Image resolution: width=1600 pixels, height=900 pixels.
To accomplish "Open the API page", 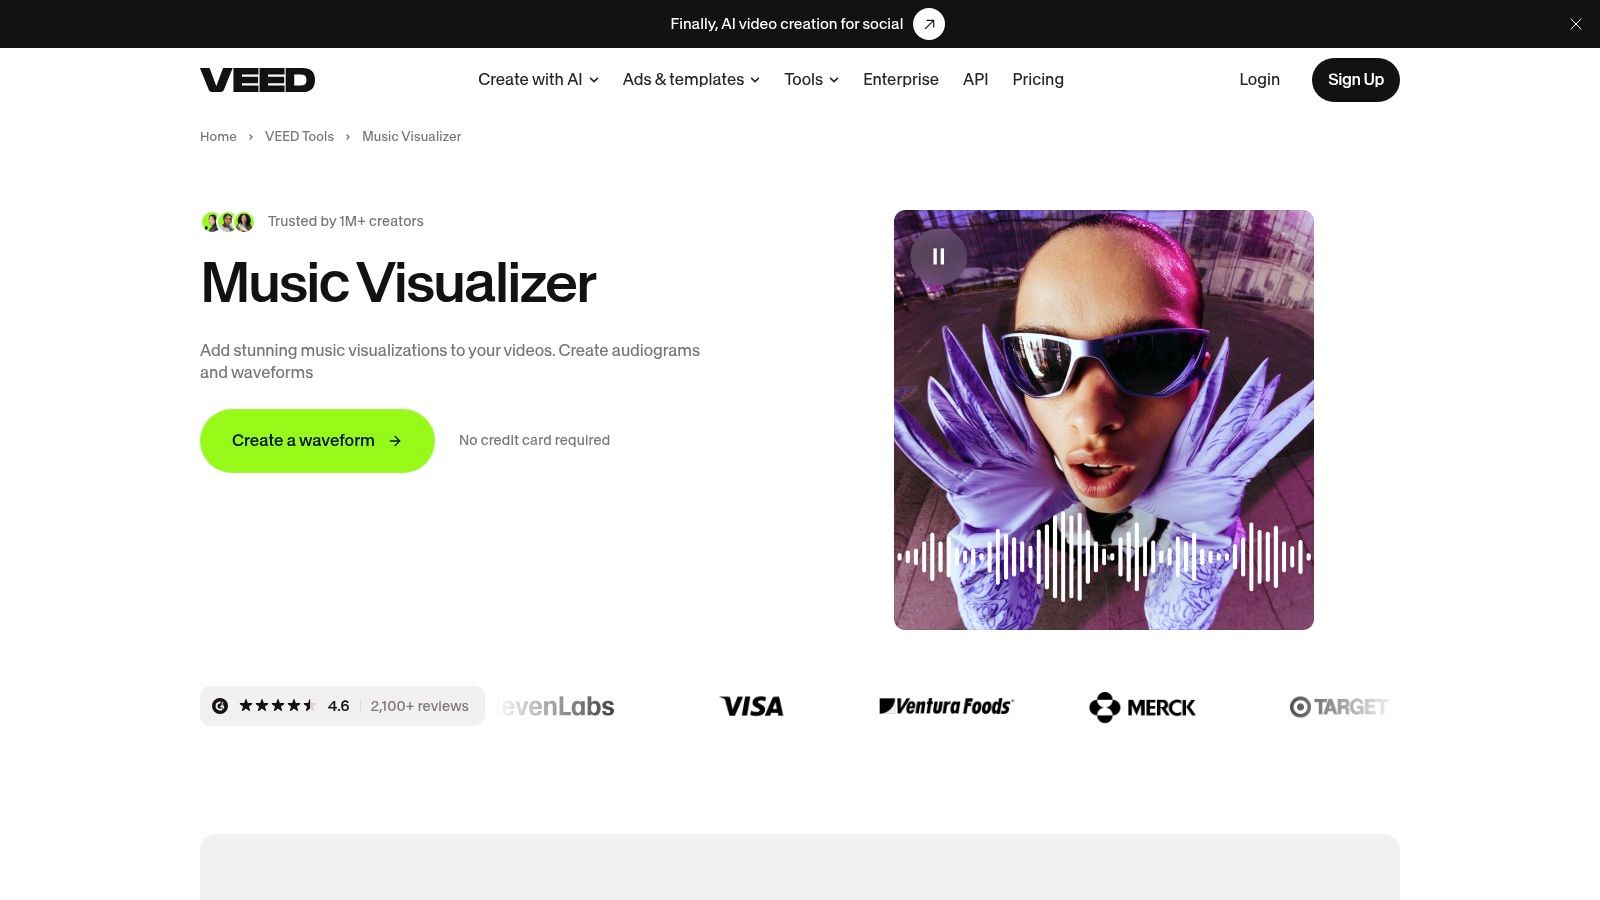I will click(975, 79).
